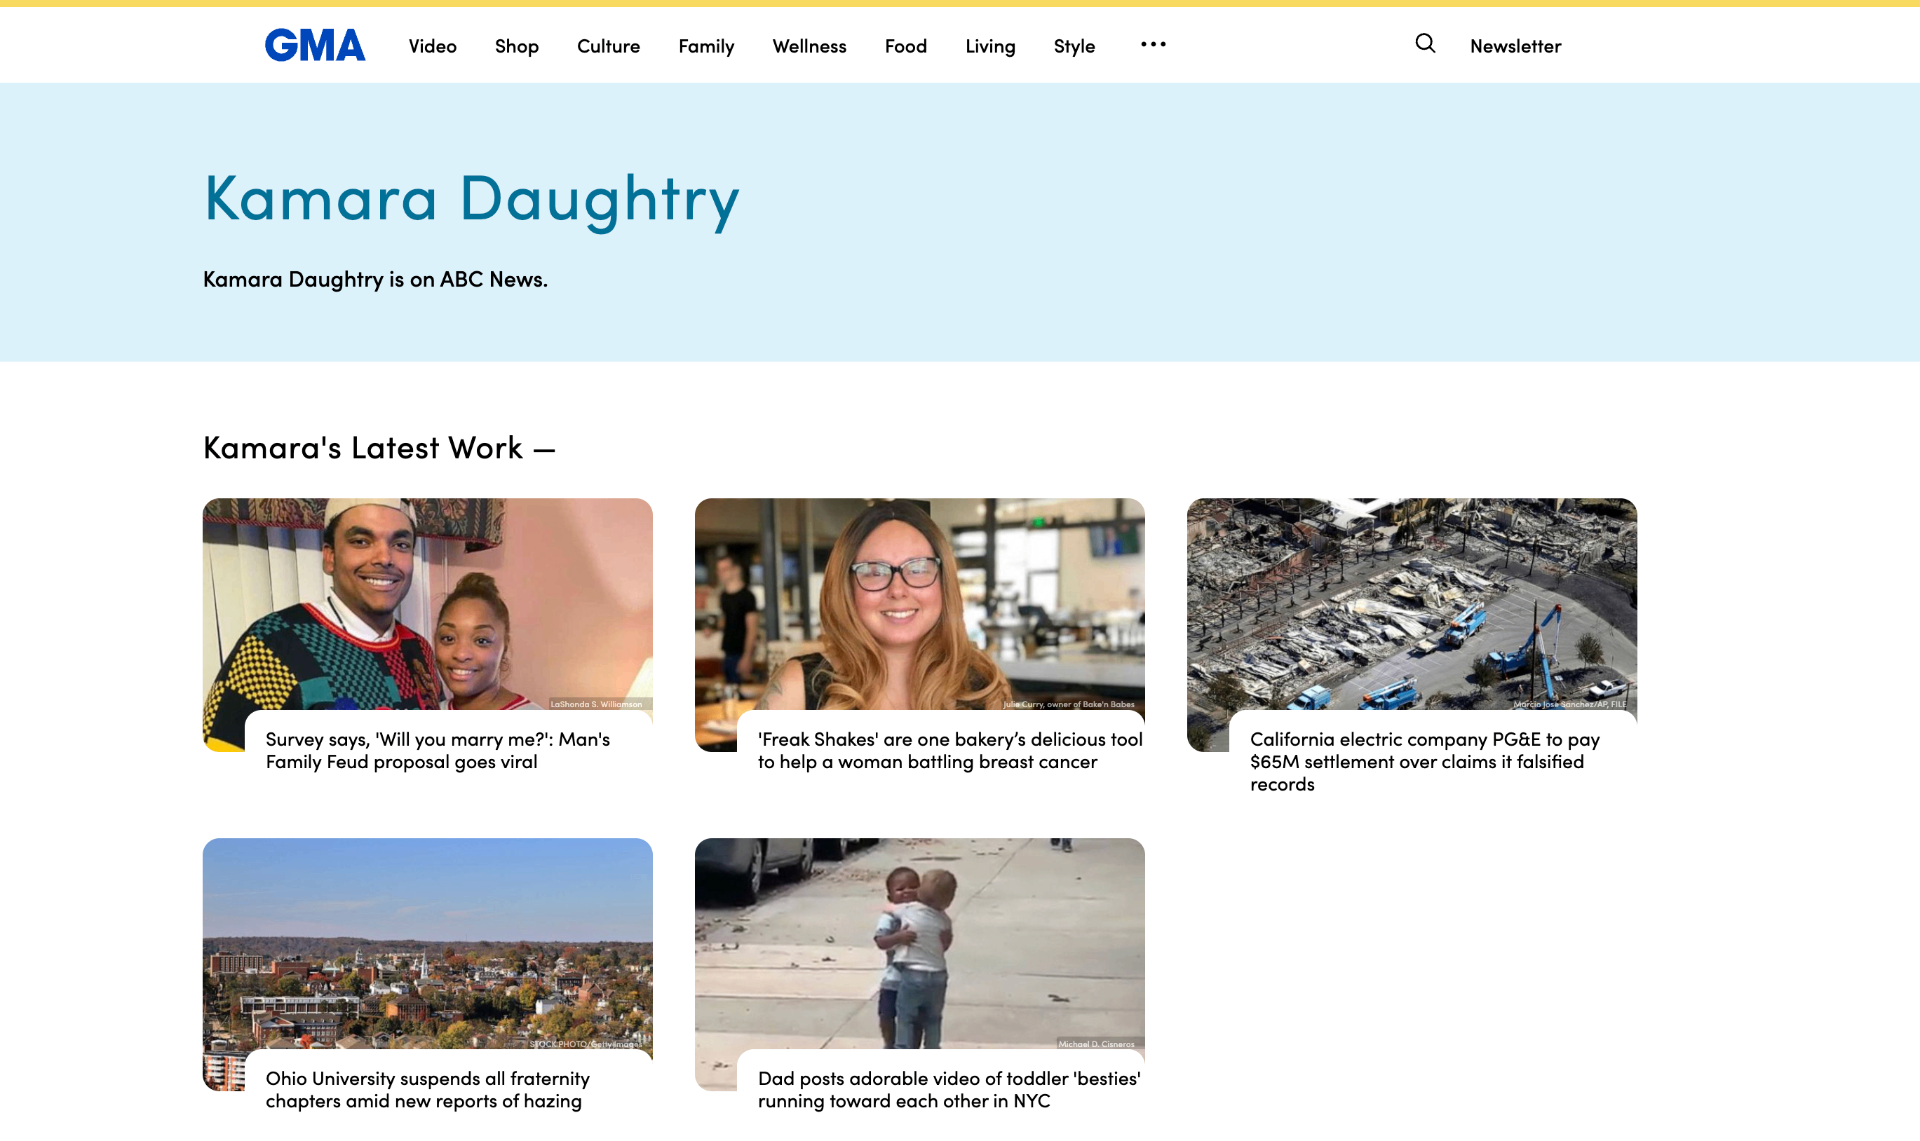Click the GMA logo
1920x1141 pixels.
315,45
